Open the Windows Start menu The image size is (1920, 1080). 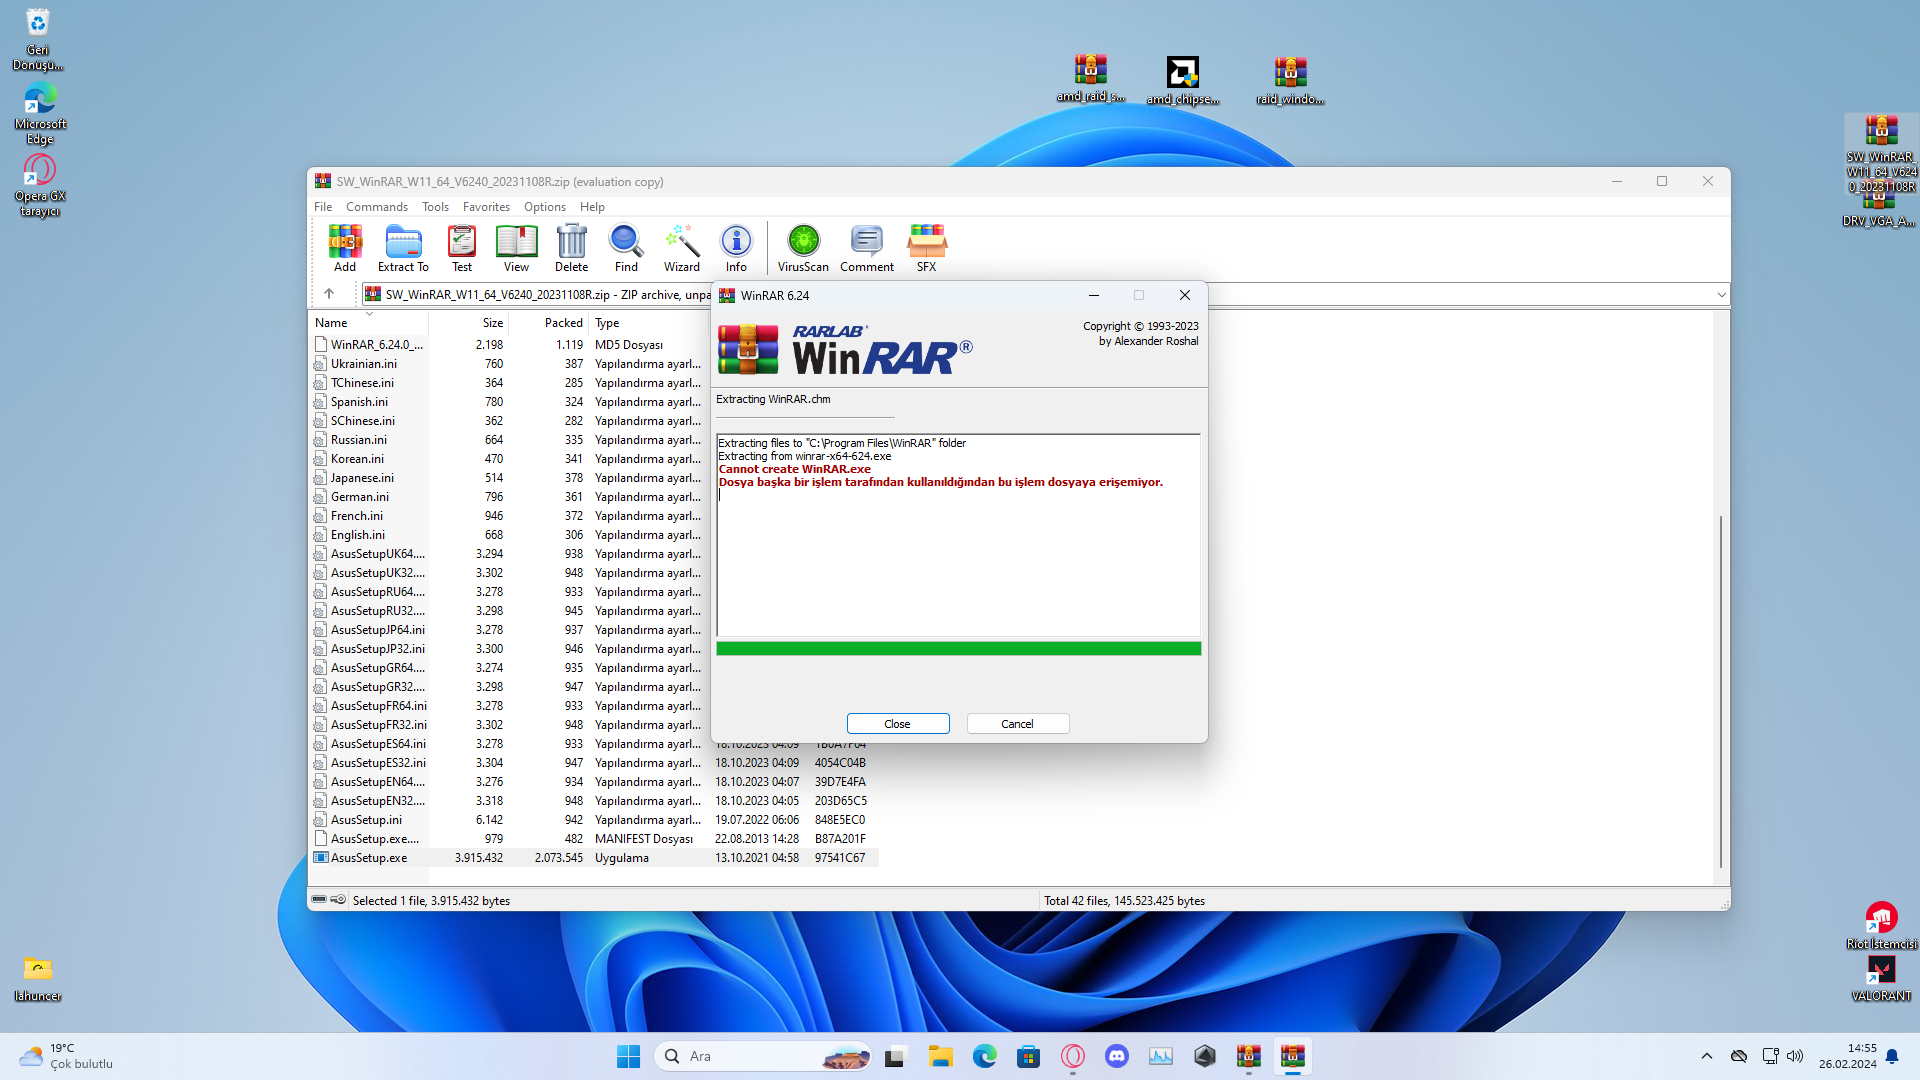click(628, 1056)
